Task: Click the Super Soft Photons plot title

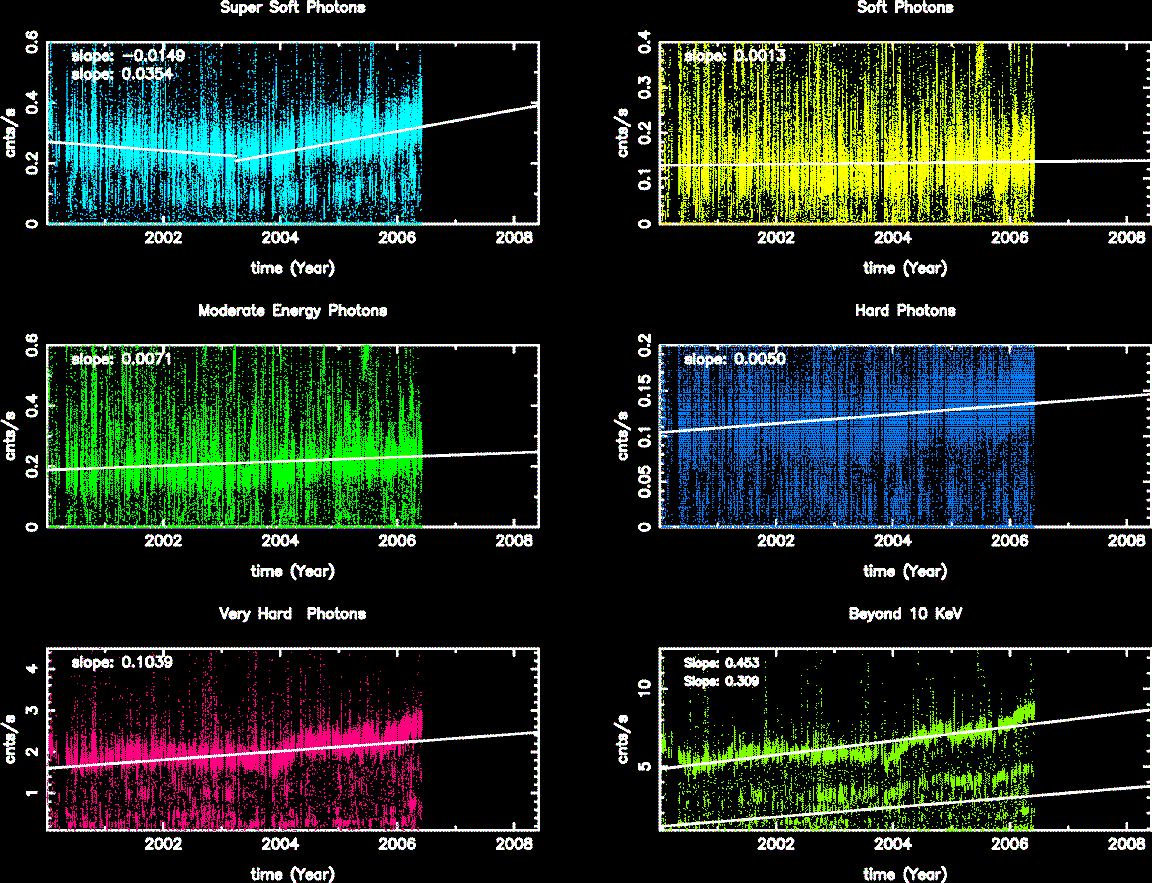Action: point(292,8)
